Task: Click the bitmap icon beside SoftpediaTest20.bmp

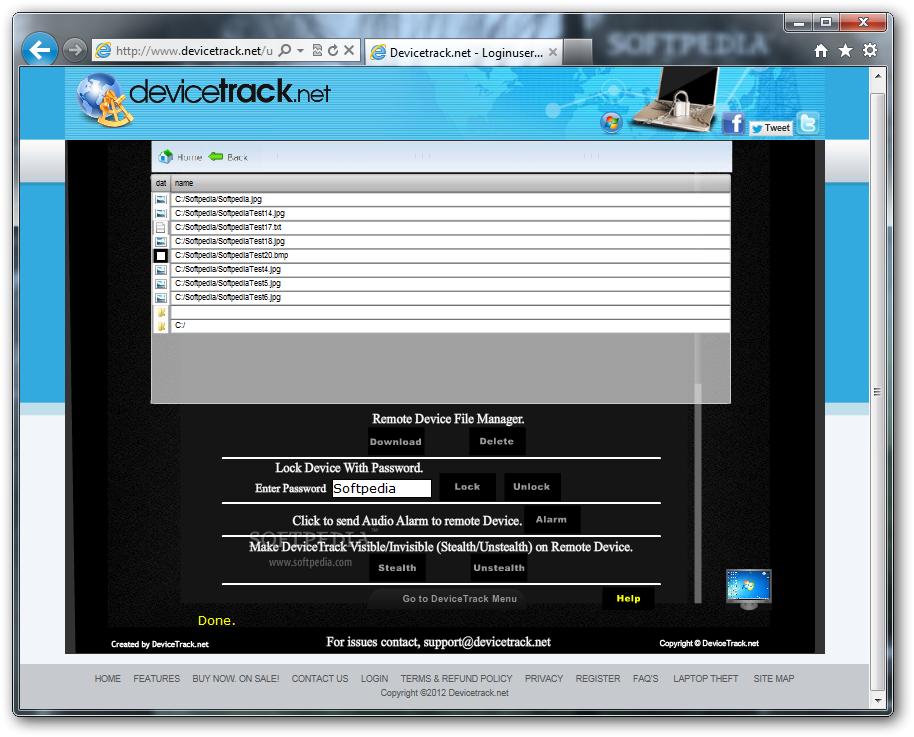Action: 161,255
